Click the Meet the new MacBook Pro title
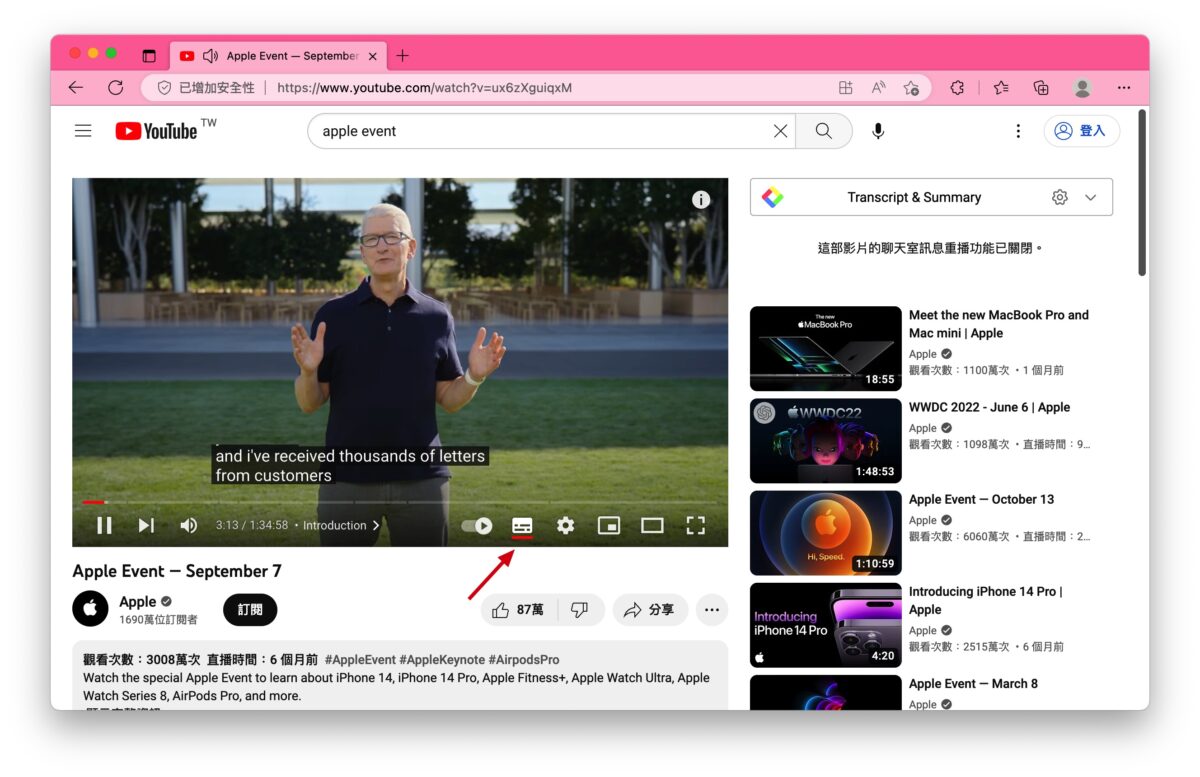The image size is (1200, 777). pyautogui.click(x=999, y=324)
